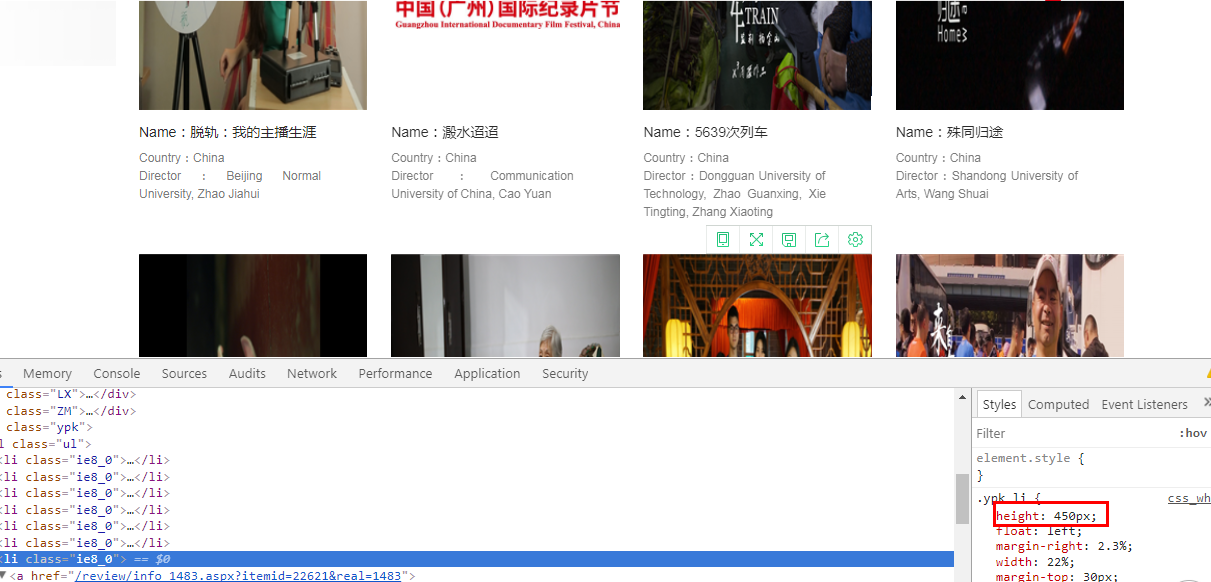Expand the div class LX node
Image resolution: width=1211 pixels, height=582 pixels.
pos(40,394)
